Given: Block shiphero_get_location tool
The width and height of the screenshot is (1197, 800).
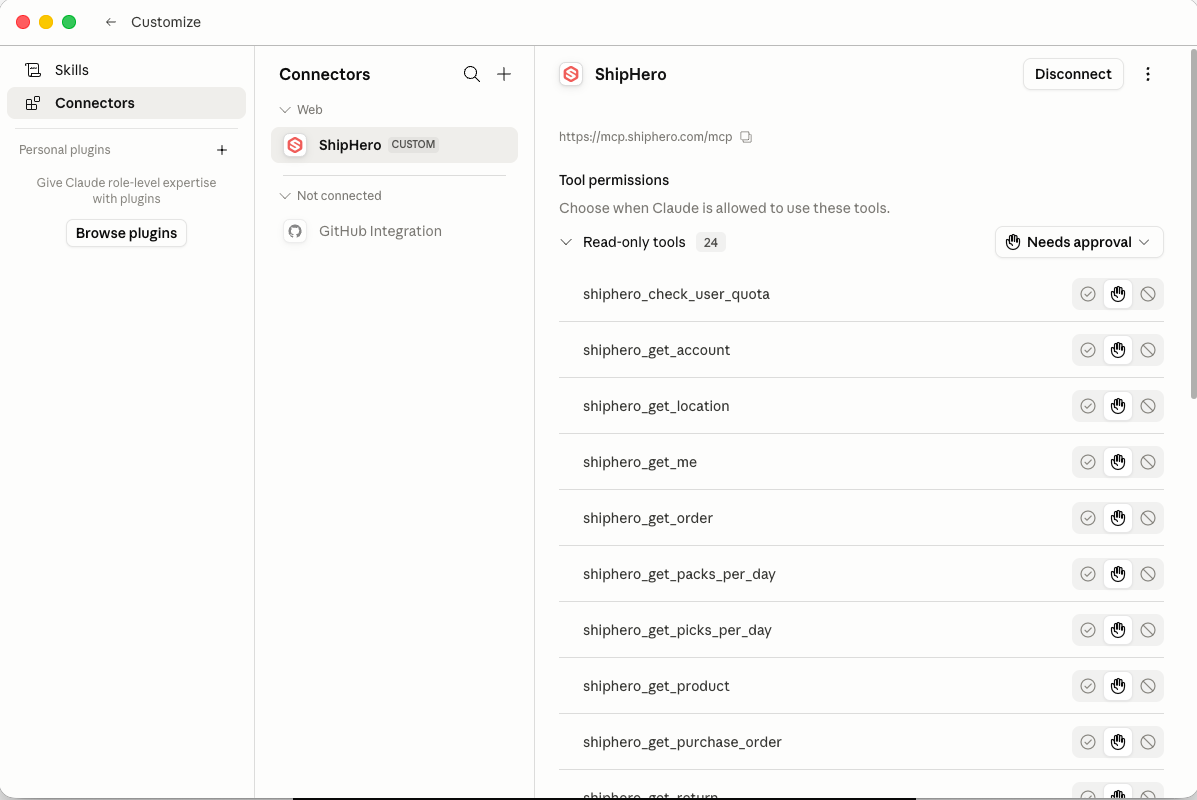Looking at the screenshot, I should pos(1147,406).
